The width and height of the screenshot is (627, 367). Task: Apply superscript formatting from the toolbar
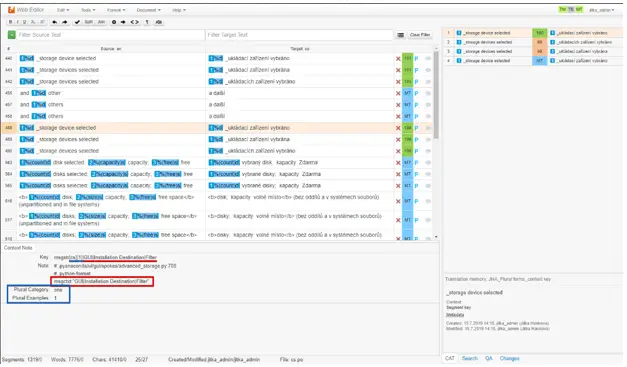[x=42, y=22]
